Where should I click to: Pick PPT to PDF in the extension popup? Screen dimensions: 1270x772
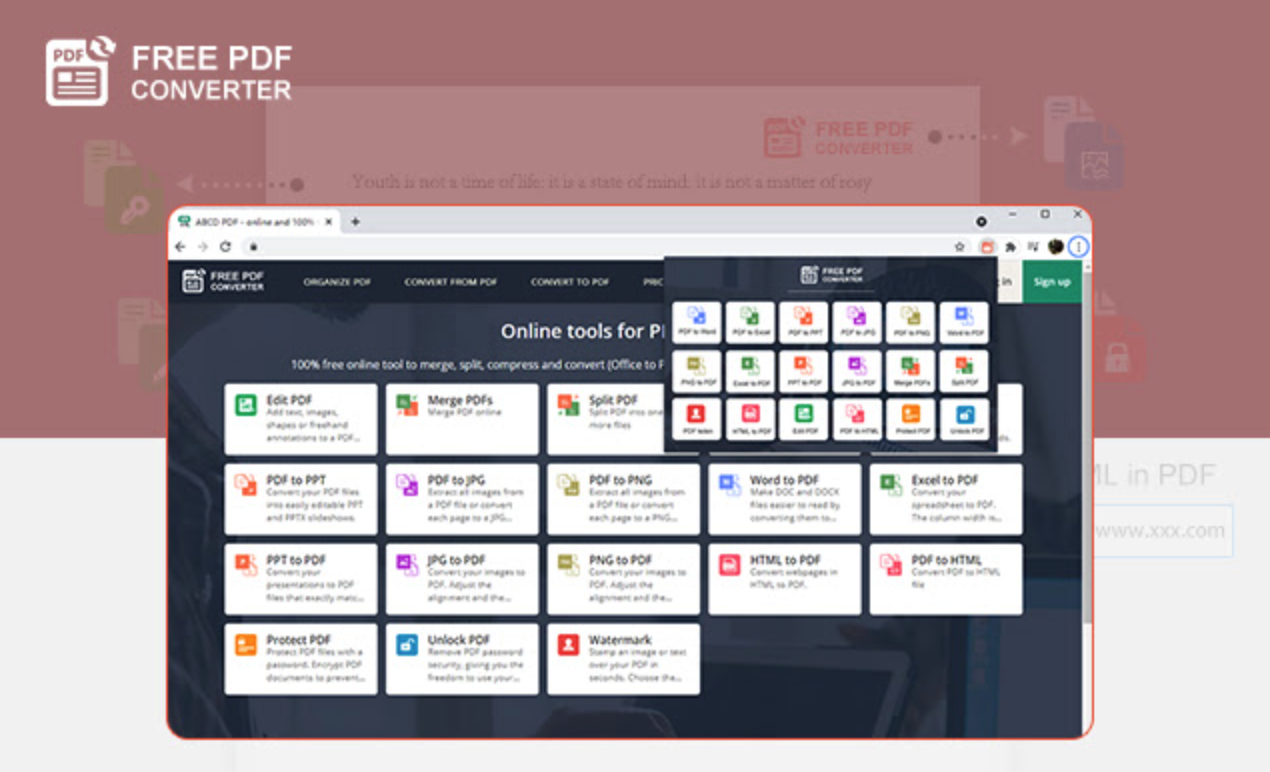click(803, 370)
